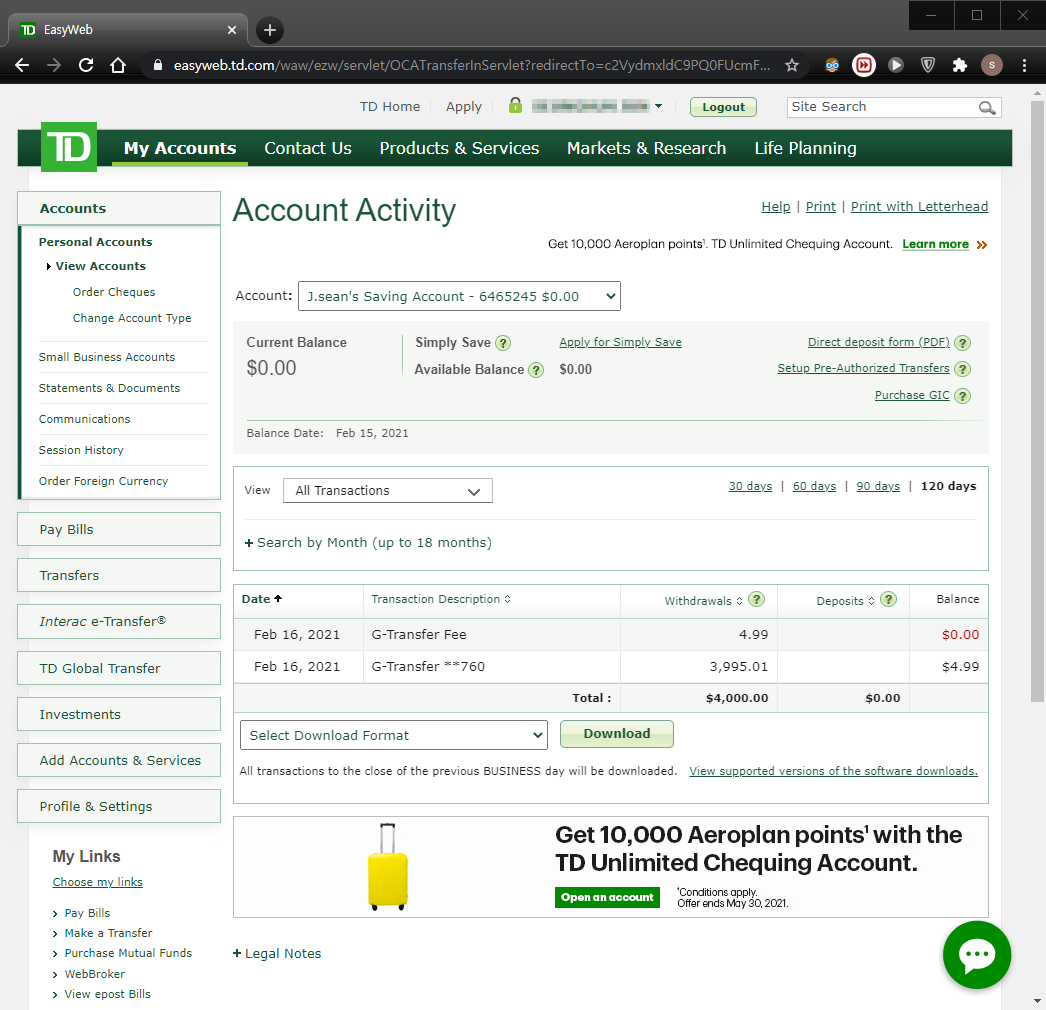The image size is (1046, 1010).
Task: Open Transfers in sidebar
Action: [119, 575]
